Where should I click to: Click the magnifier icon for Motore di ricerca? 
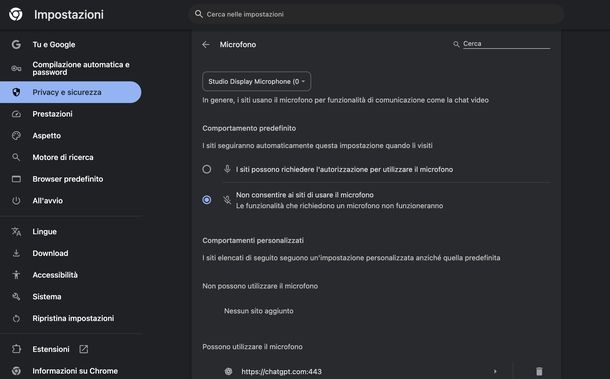(16, 157)
